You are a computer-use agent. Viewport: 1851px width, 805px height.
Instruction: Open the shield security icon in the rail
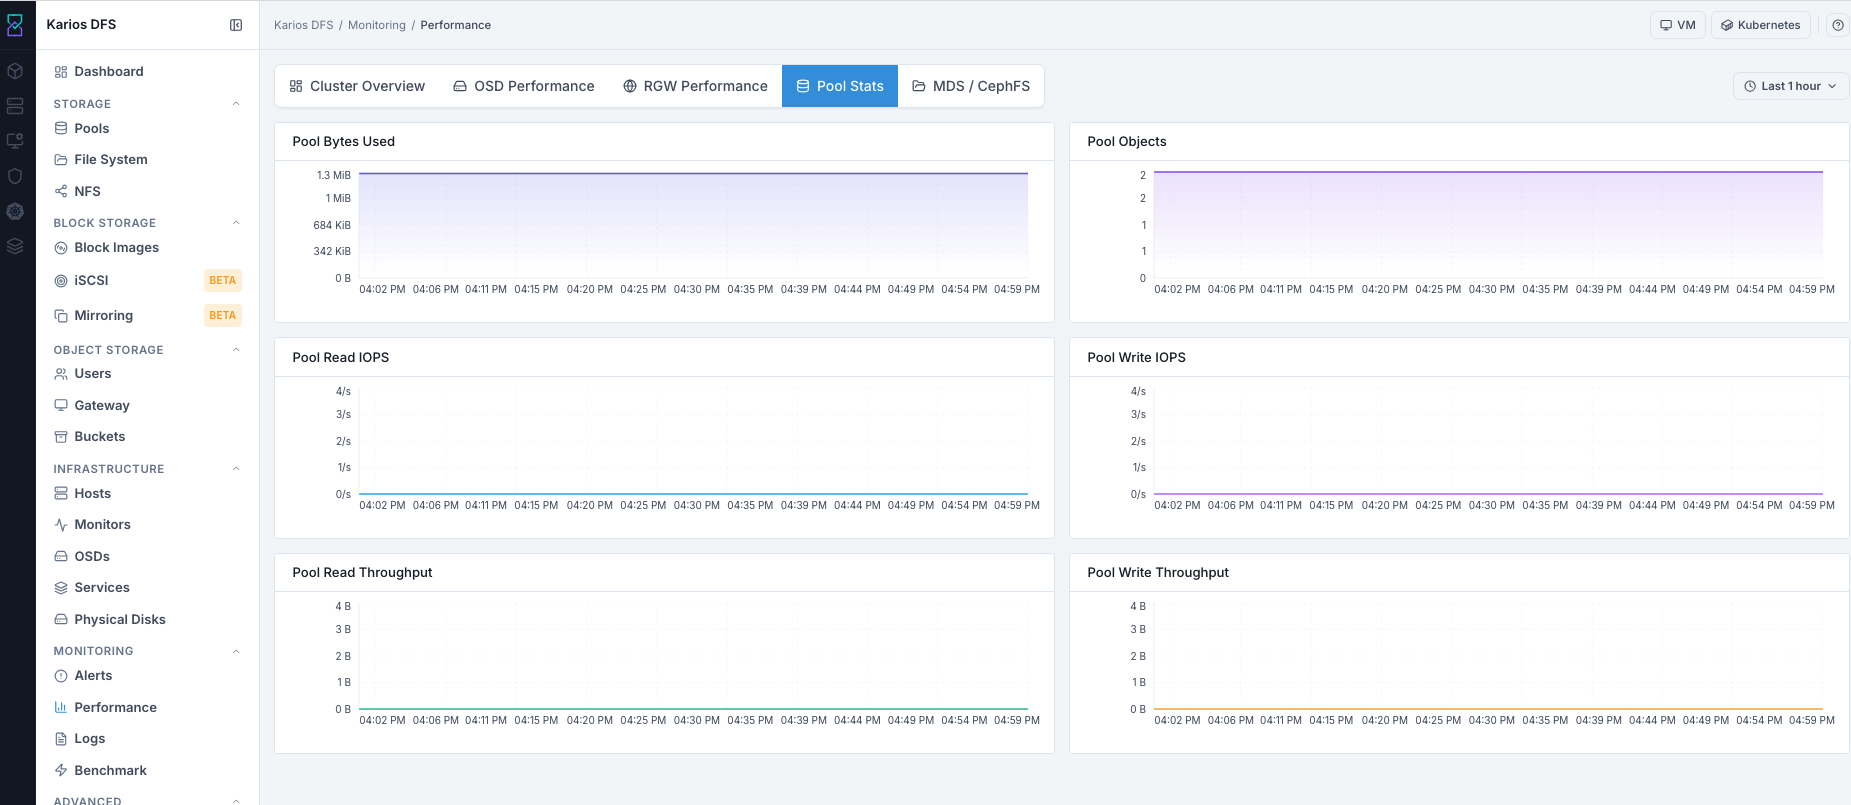coord(15,176)
